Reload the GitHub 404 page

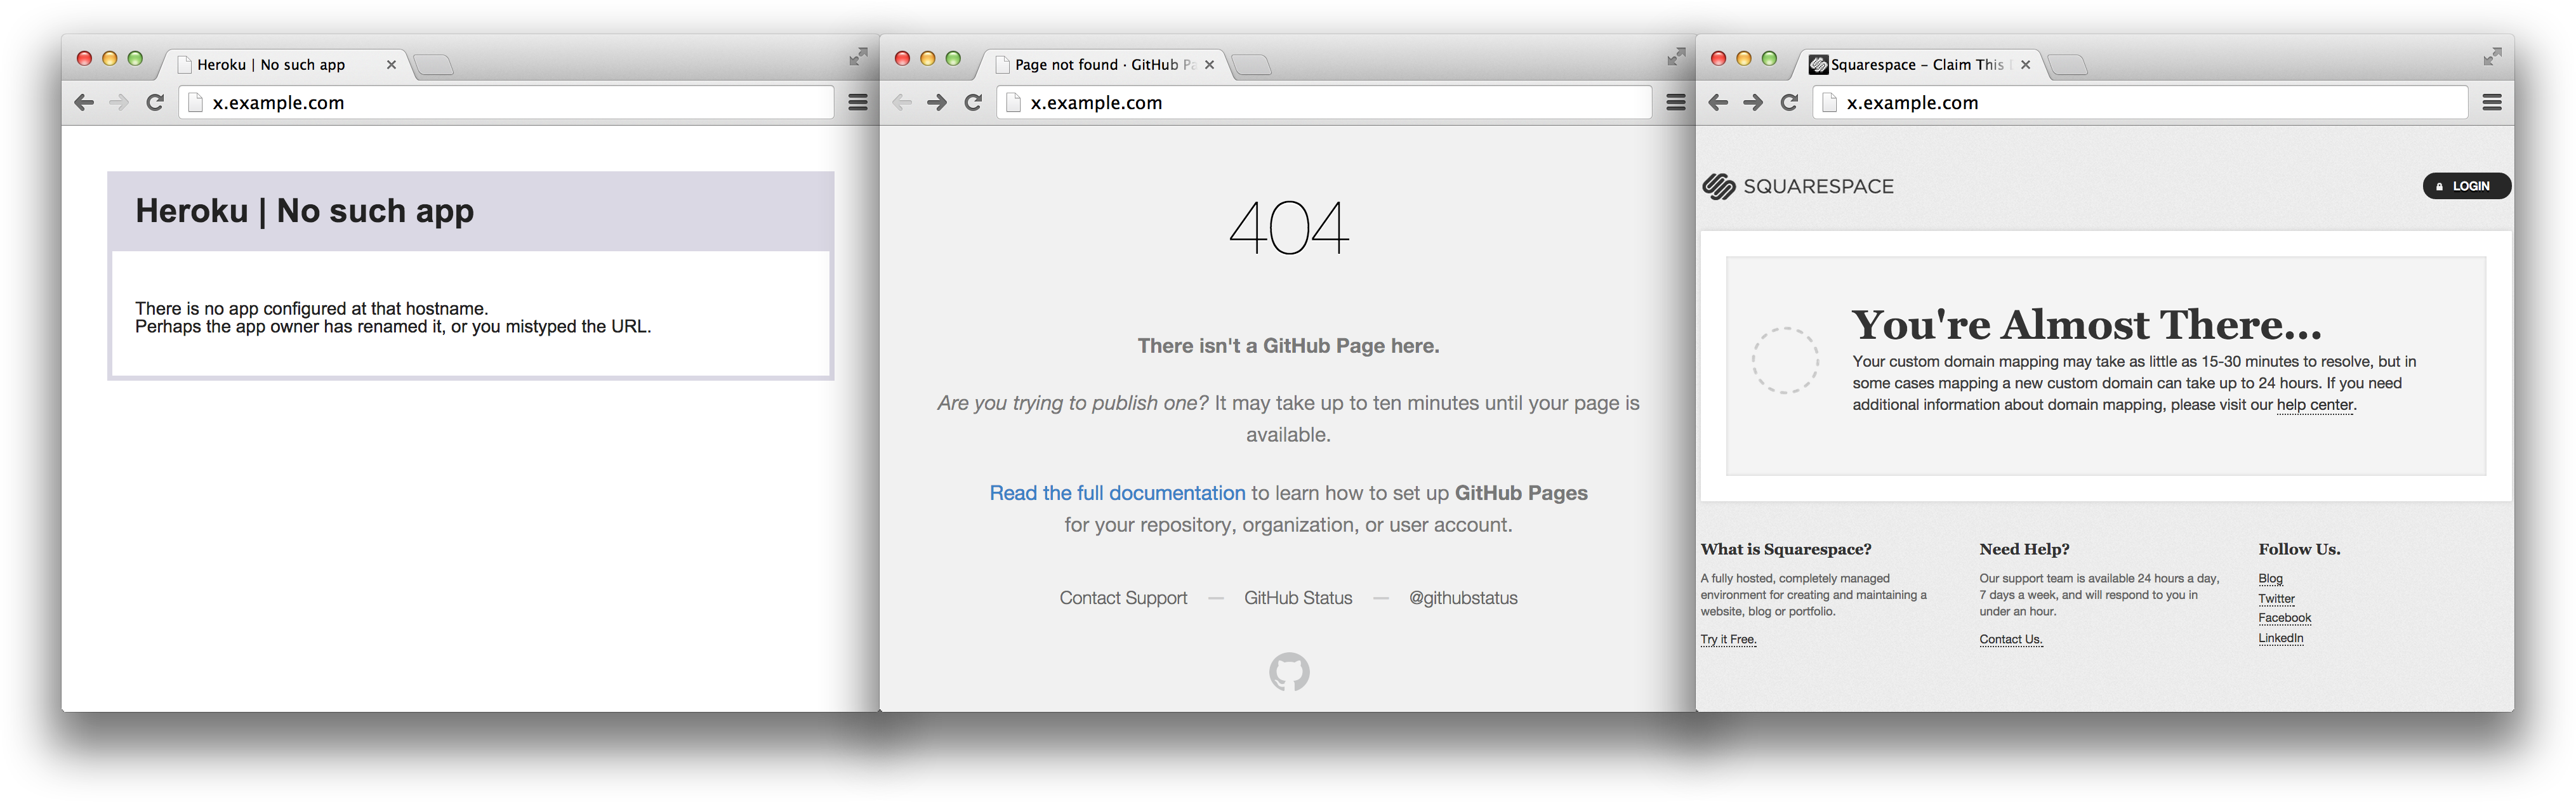click(x=973, y=102)
